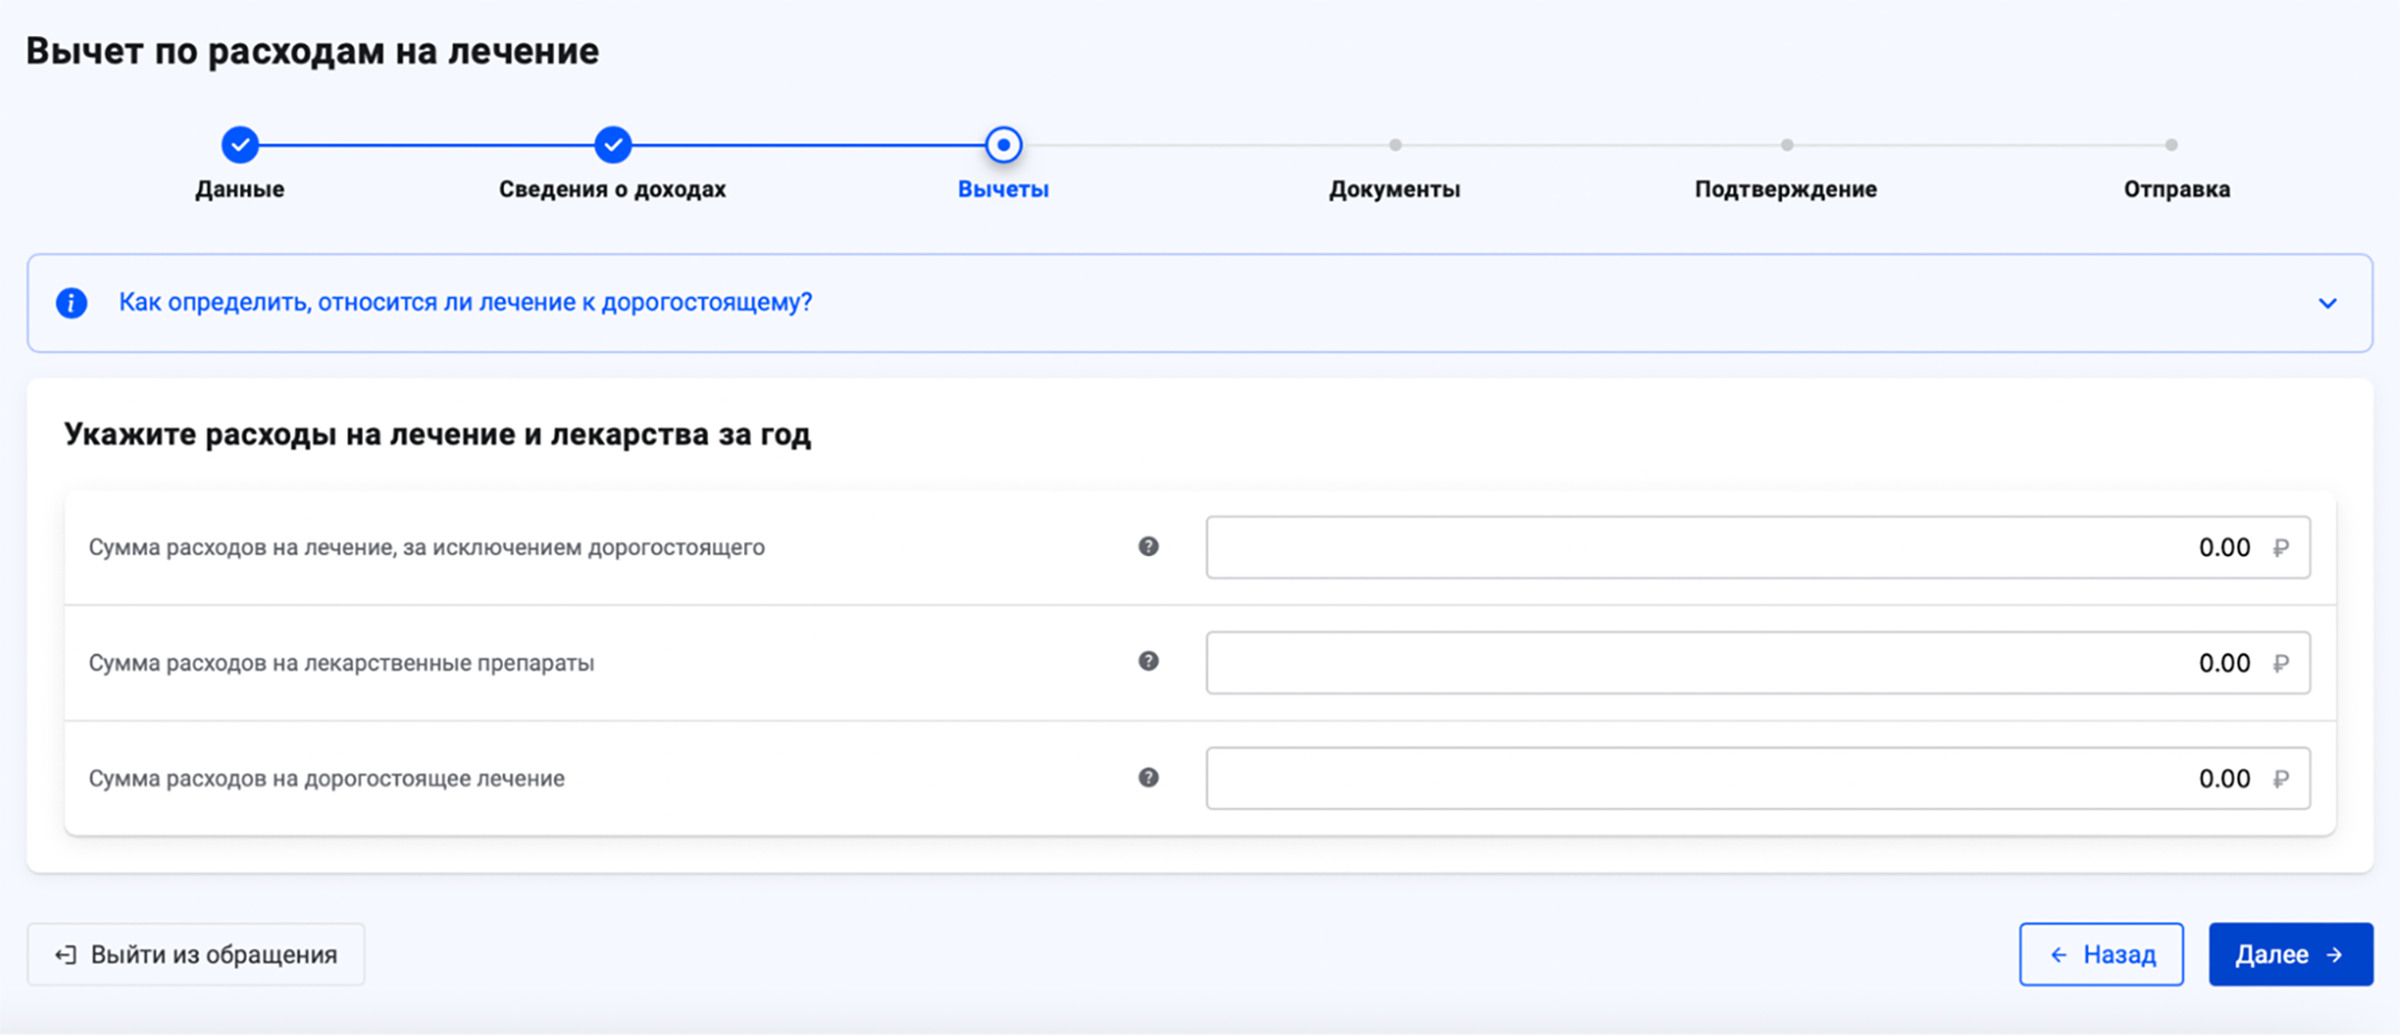Click label 'Сумма расходов на лечение, за исключением дорогостоящего'
This screenshot has width=2400, height=1035.
pyautogui.click(x=427, y=547)
